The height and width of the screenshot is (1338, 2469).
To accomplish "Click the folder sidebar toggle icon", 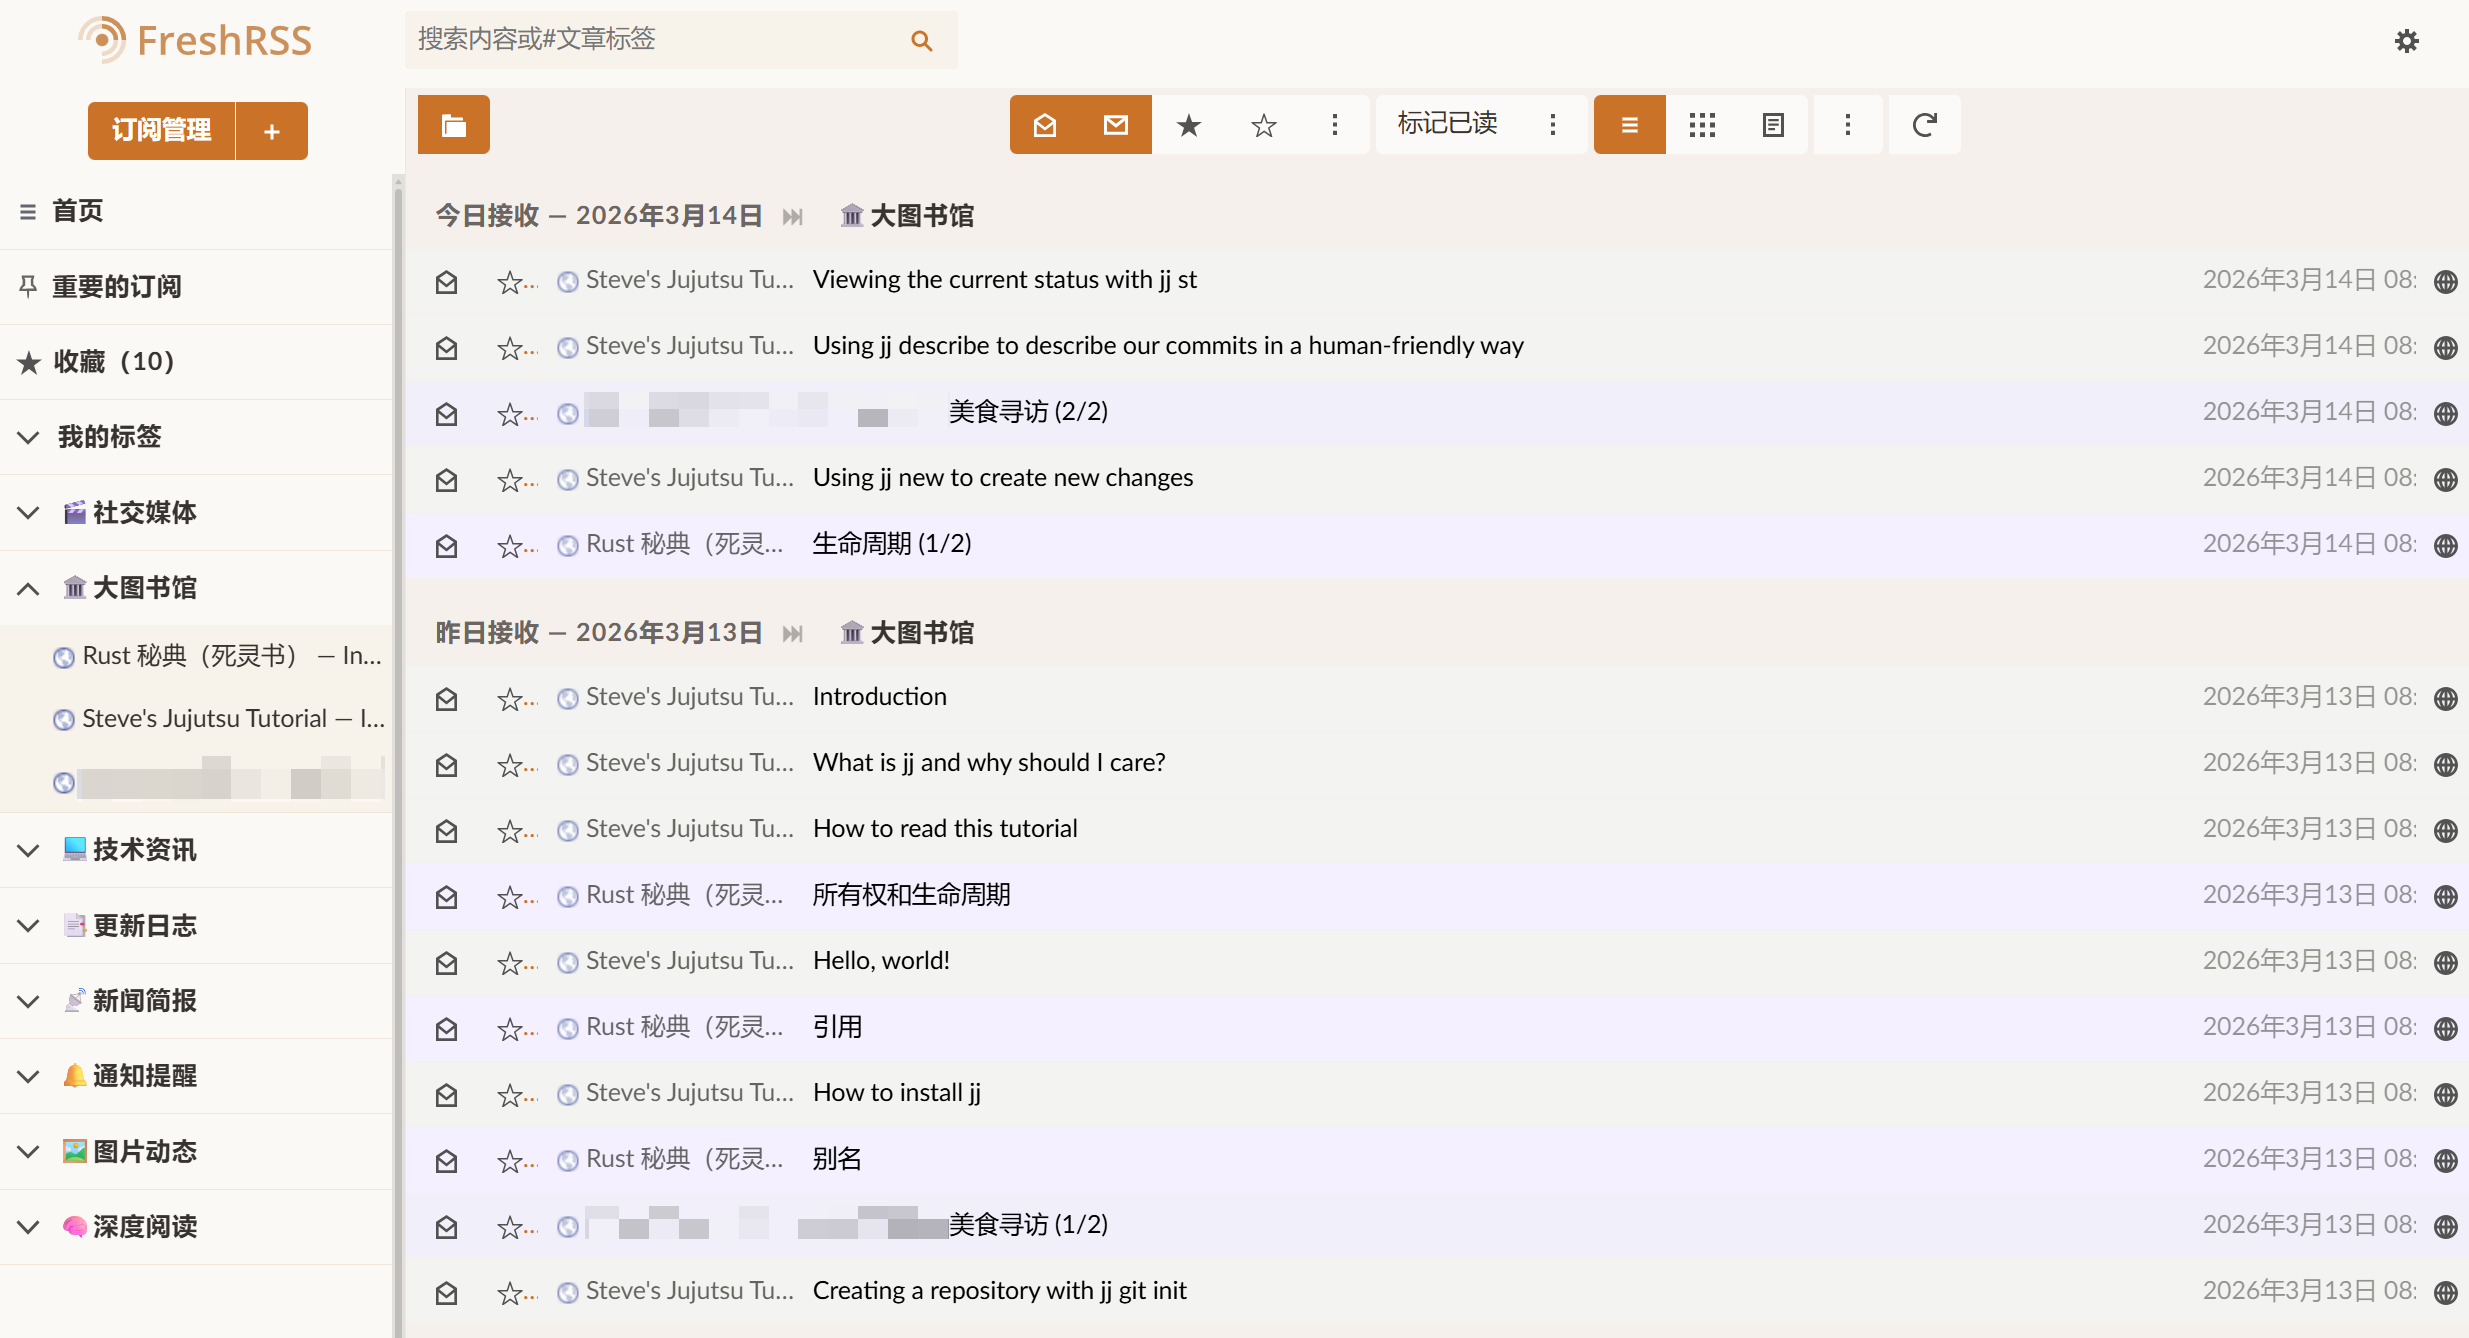I will point(453,125).
